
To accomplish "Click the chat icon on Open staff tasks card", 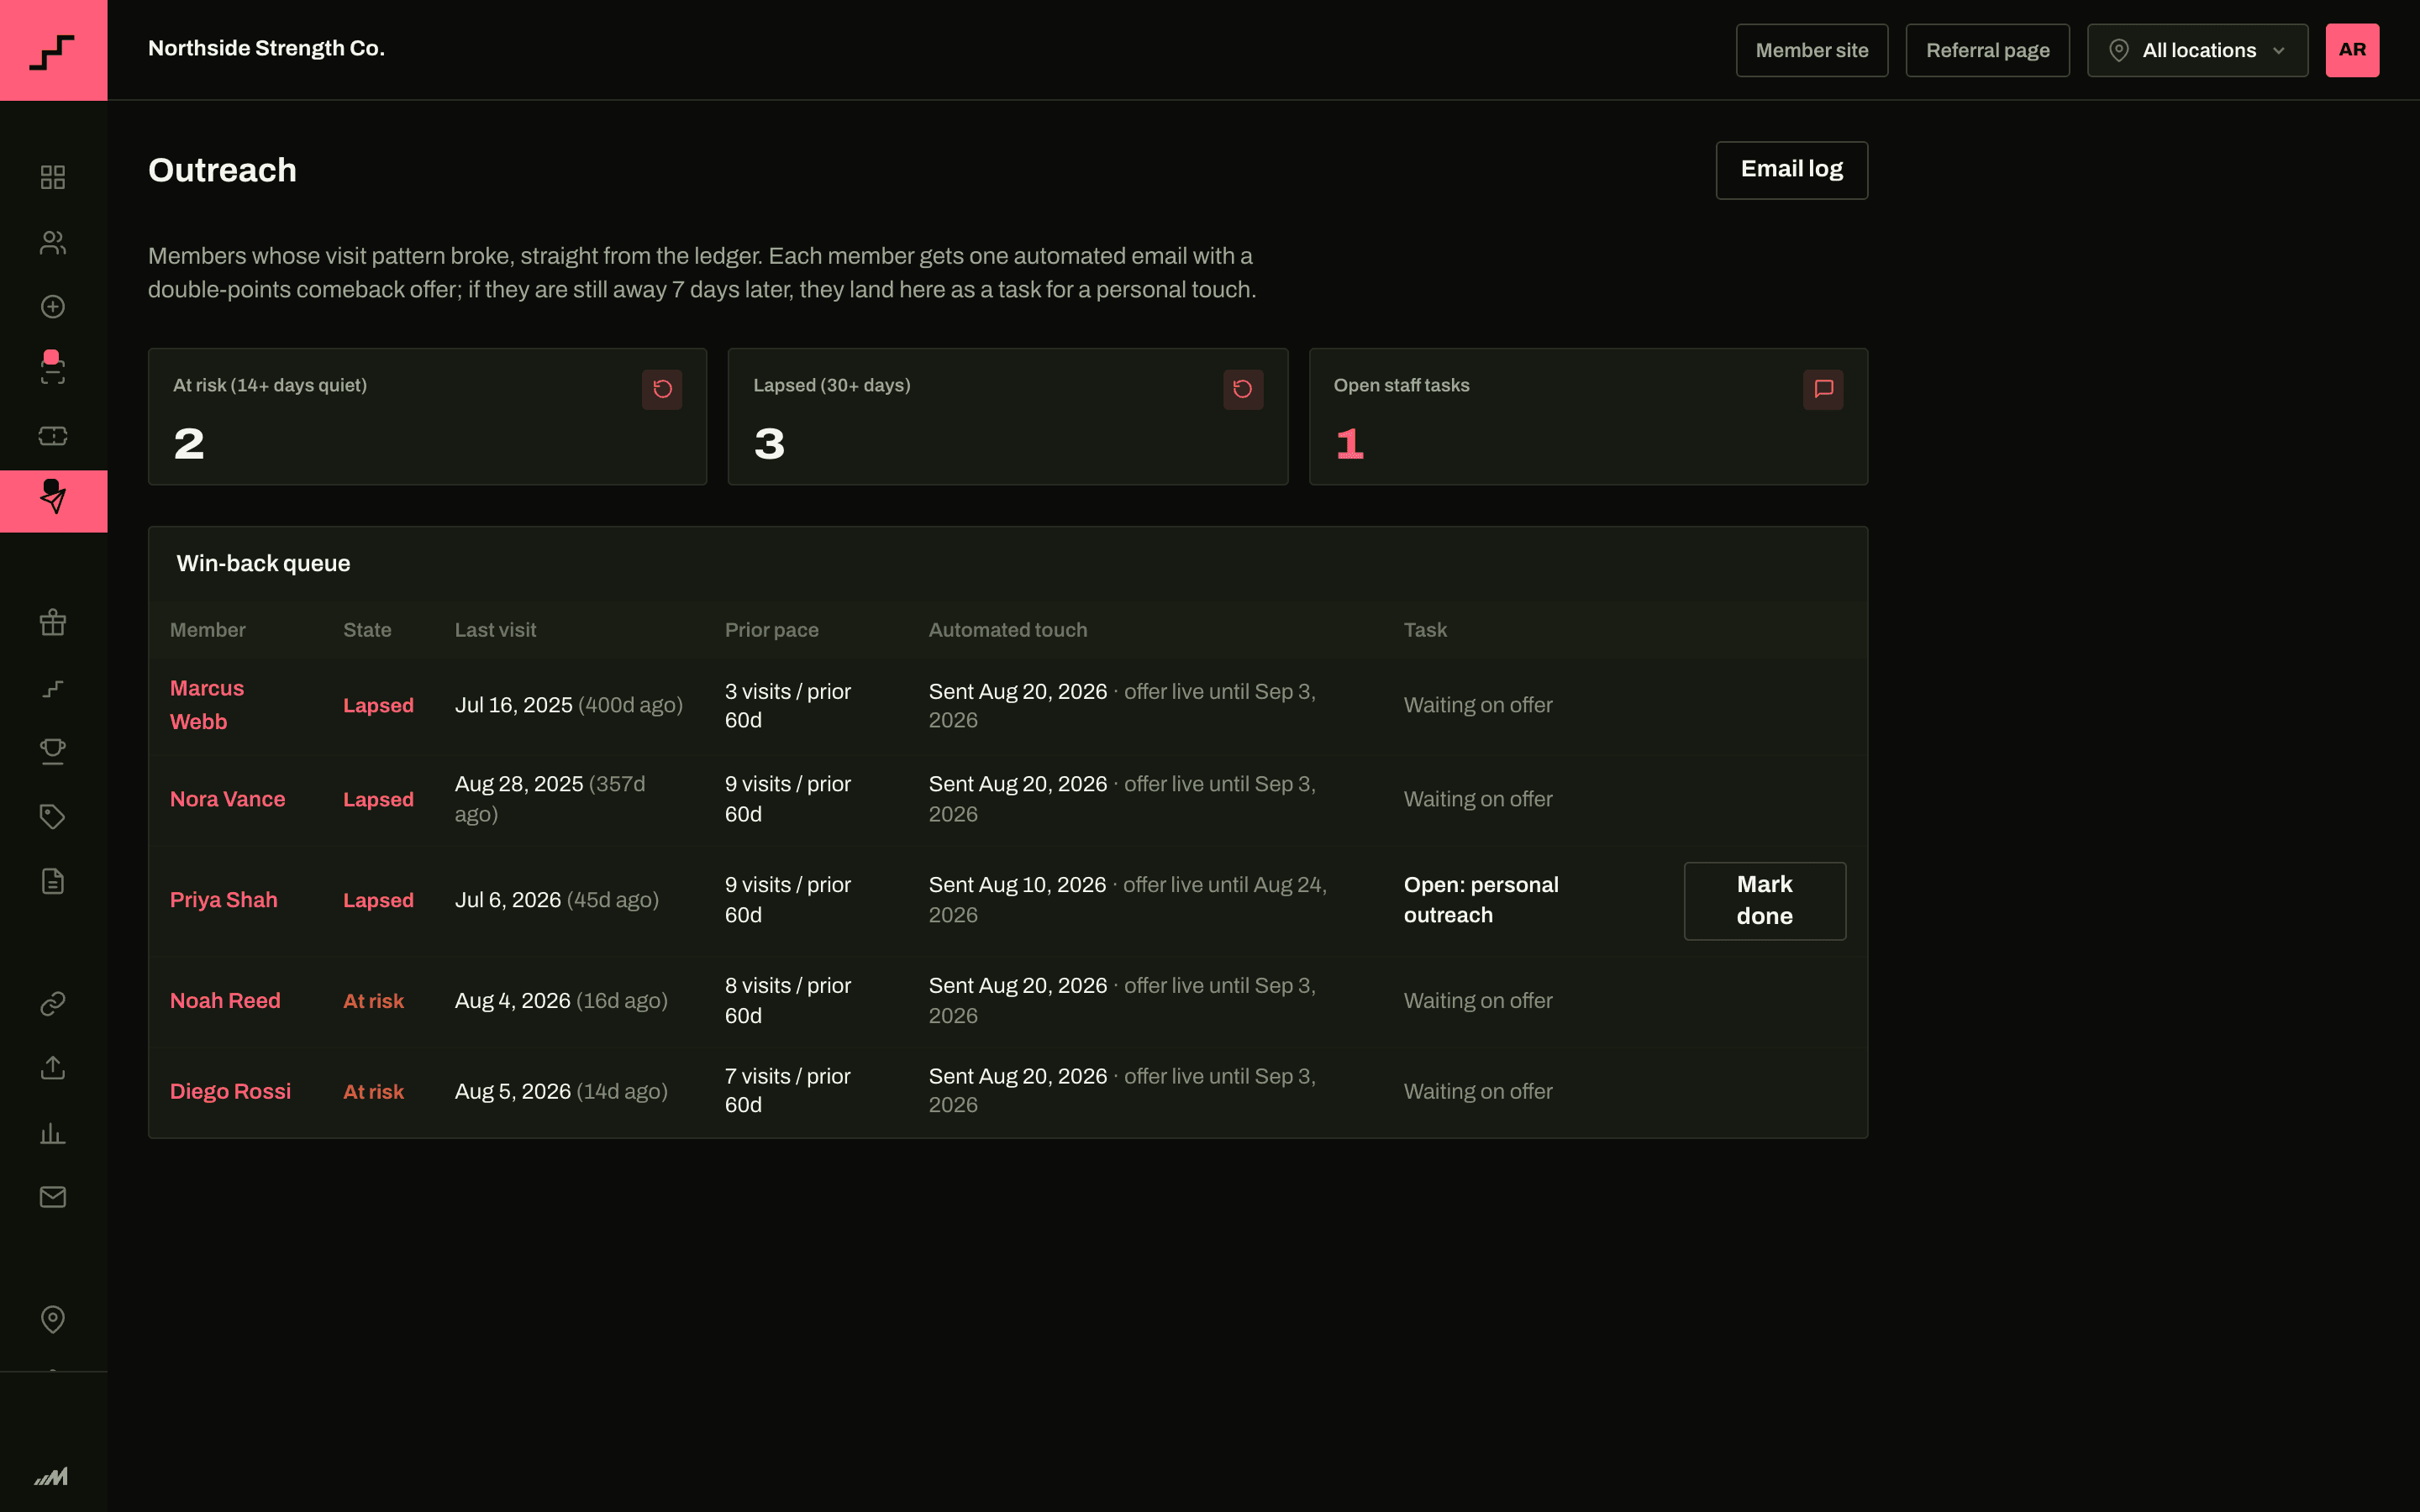I will tap(1823, 389).
